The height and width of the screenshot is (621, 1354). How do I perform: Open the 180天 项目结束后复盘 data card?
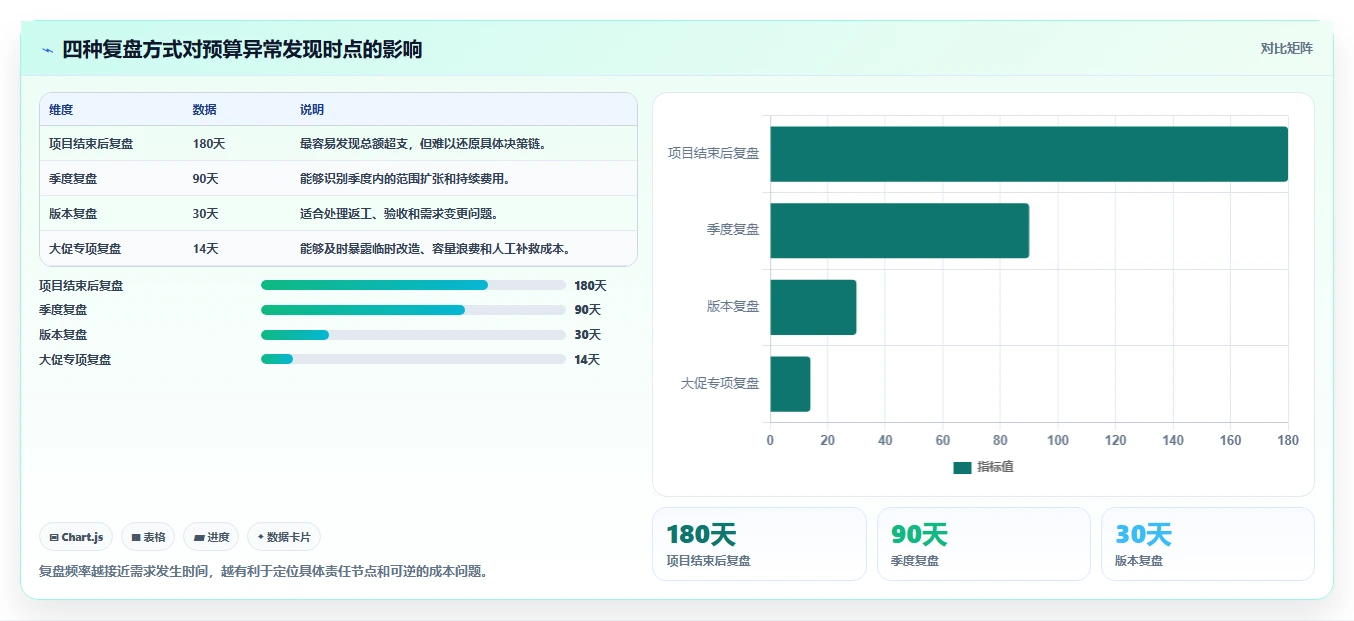click(759, 544)
